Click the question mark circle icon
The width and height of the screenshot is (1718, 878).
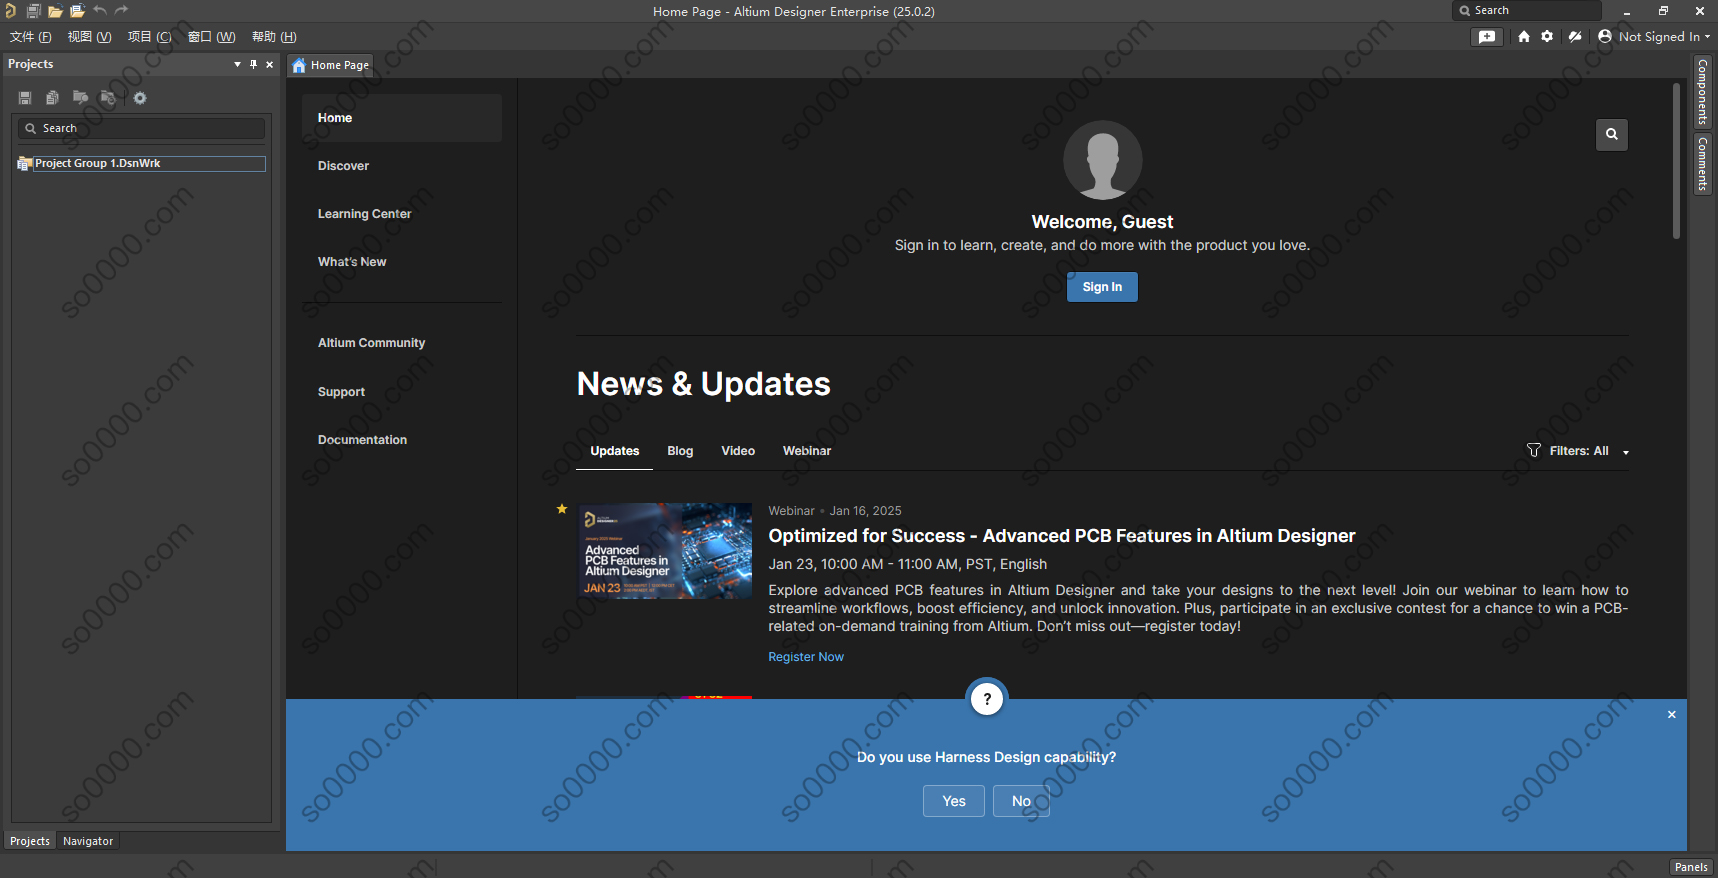pyautogui.click(x=987, y=699)
